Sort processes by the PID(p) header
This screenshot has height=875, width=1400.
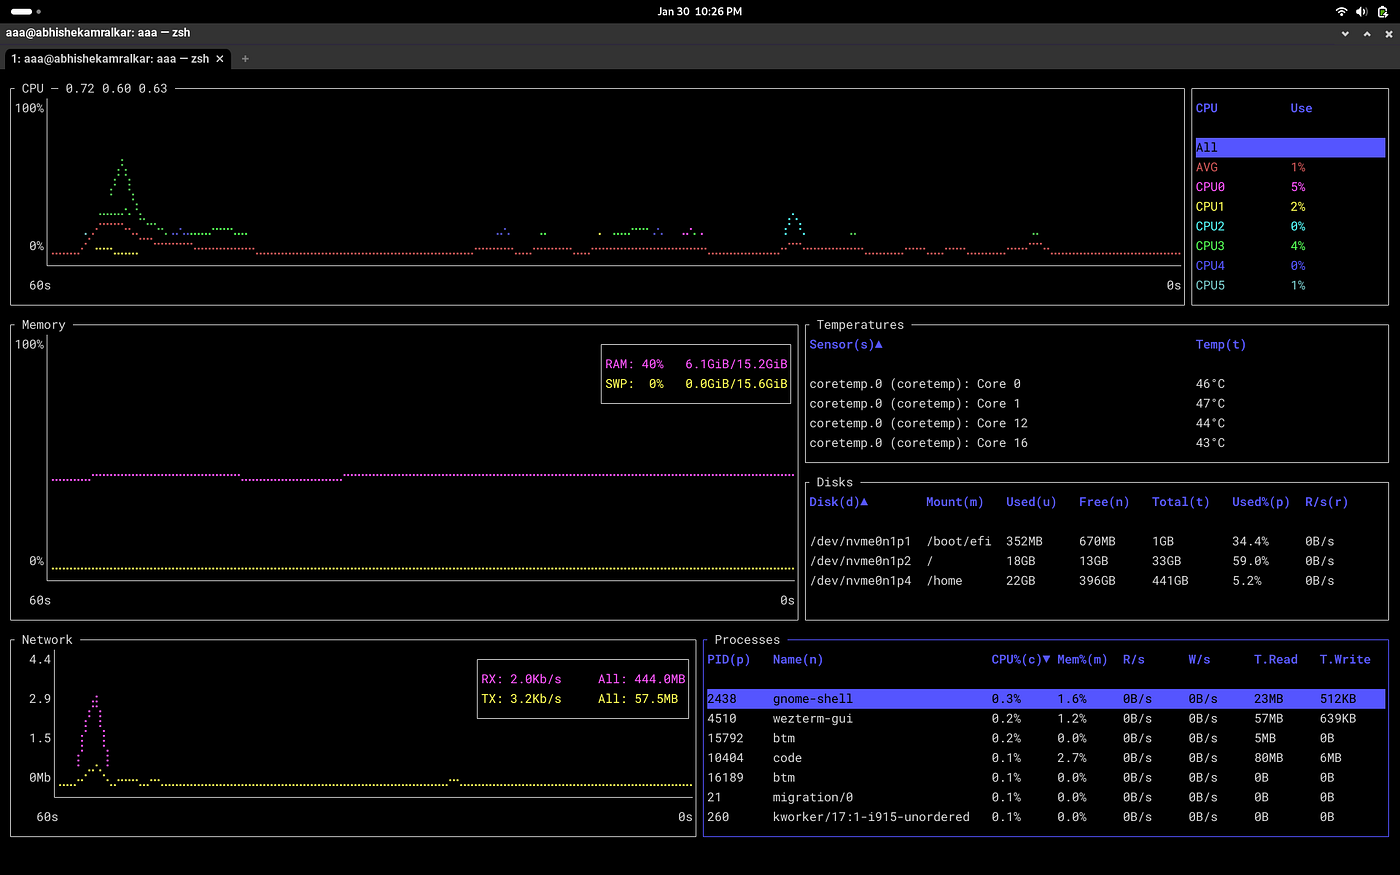click(728, 659)
